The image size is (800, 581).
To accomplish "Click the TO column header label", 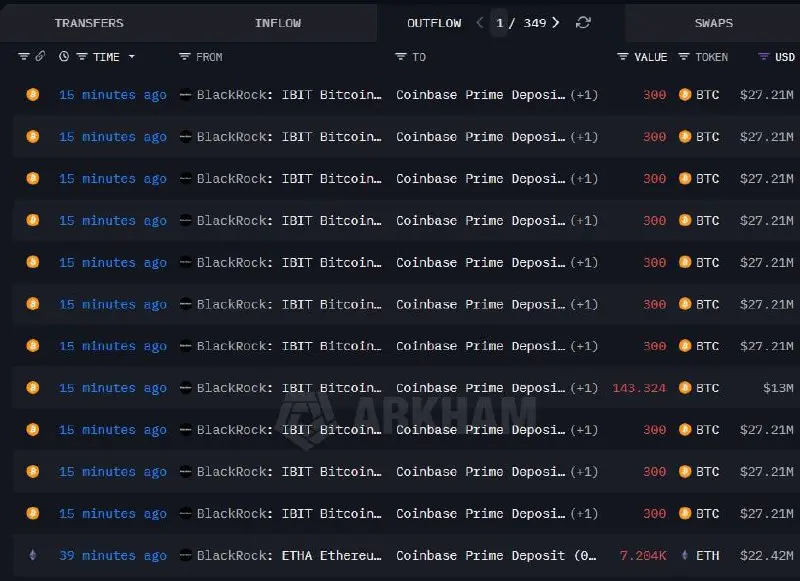I will pos(419,57).
